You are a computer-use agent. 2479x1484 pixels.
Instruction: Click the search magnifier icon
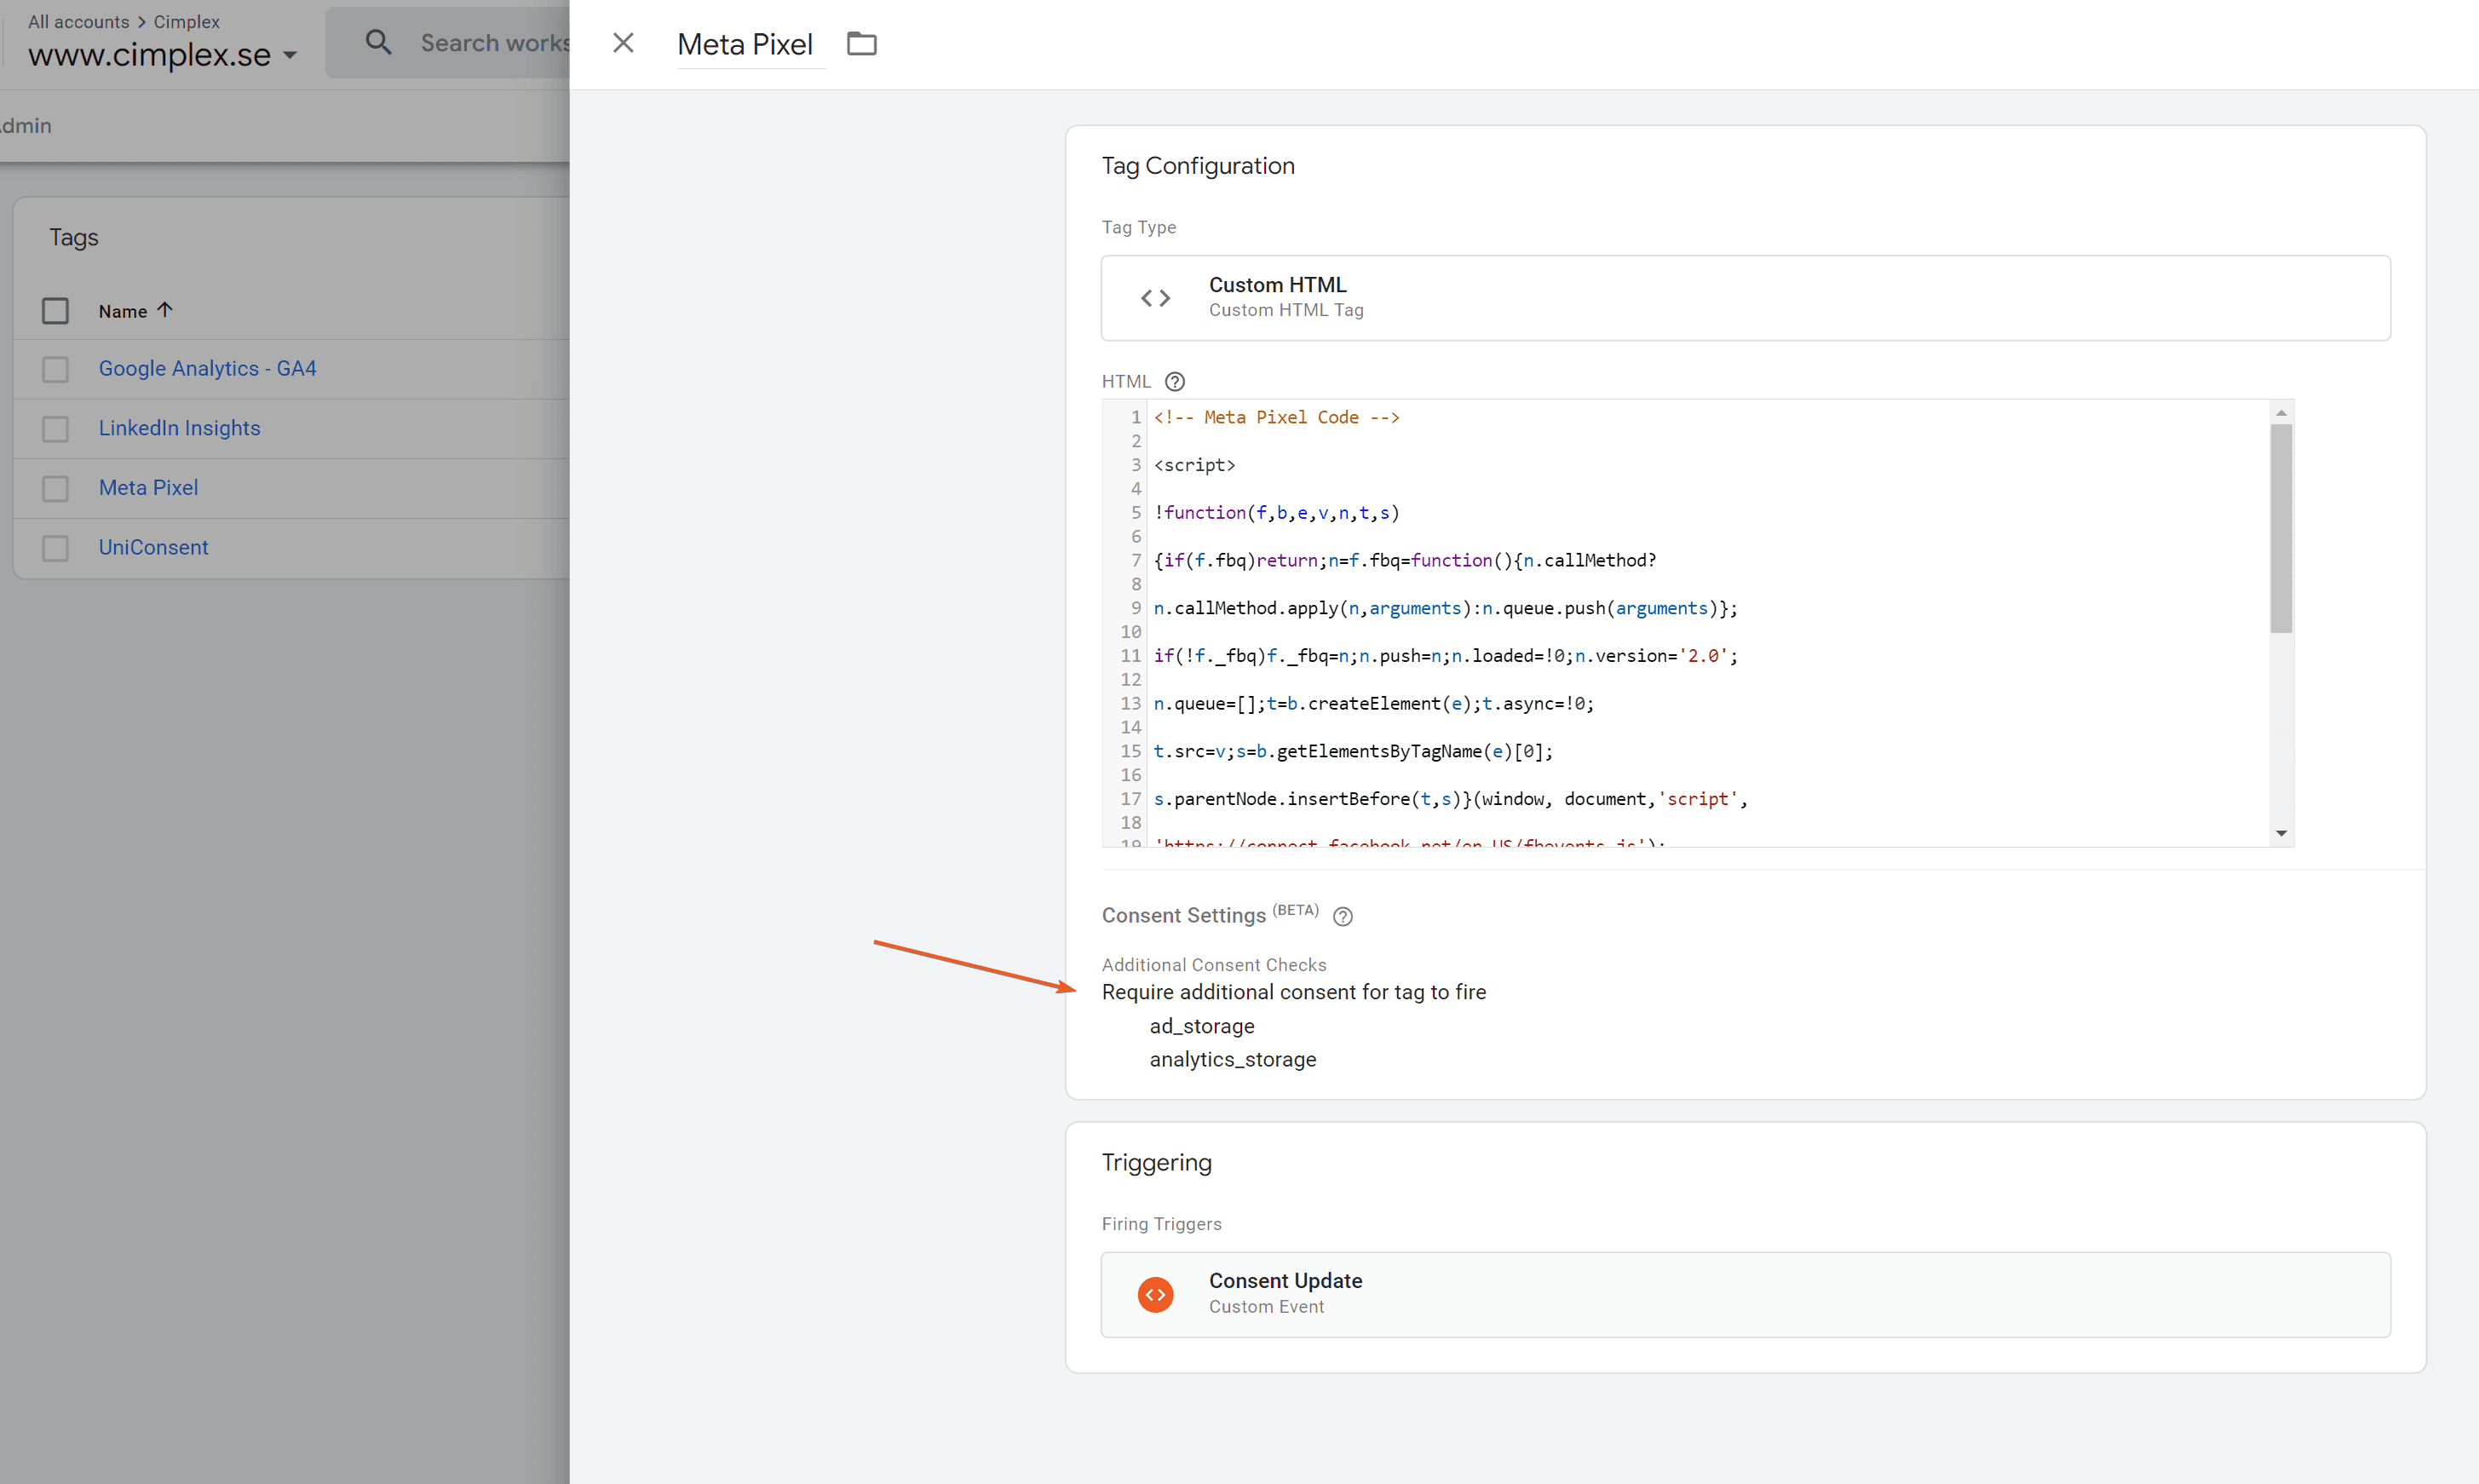point(378,43)
